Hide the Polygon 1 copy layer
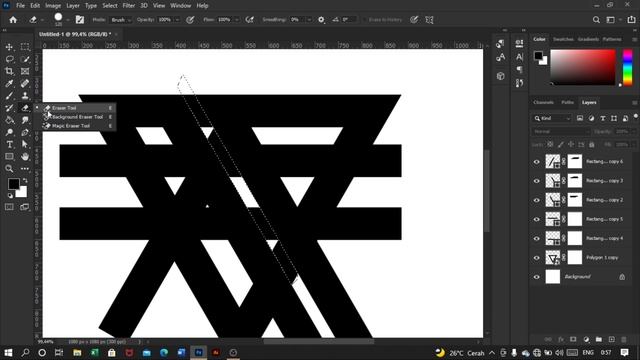The width and height of the screenshot is (640, 360). pyautogui.click(x=537, y=258)
